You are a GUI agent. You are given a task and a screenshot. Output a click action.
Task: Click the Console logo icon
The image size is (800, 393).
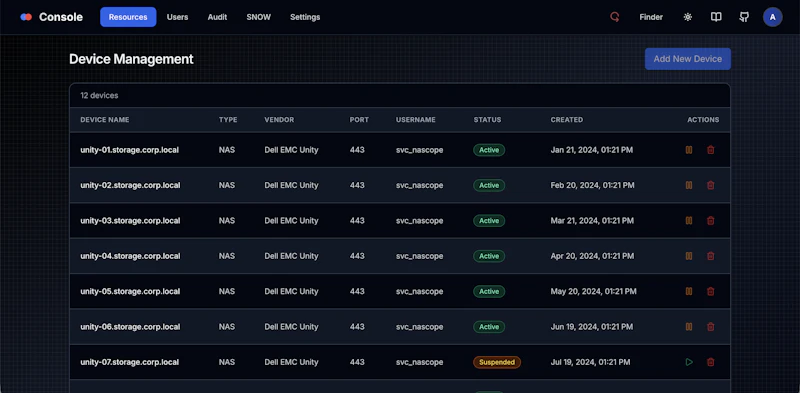pyautogui.click(x=26, y=17)
